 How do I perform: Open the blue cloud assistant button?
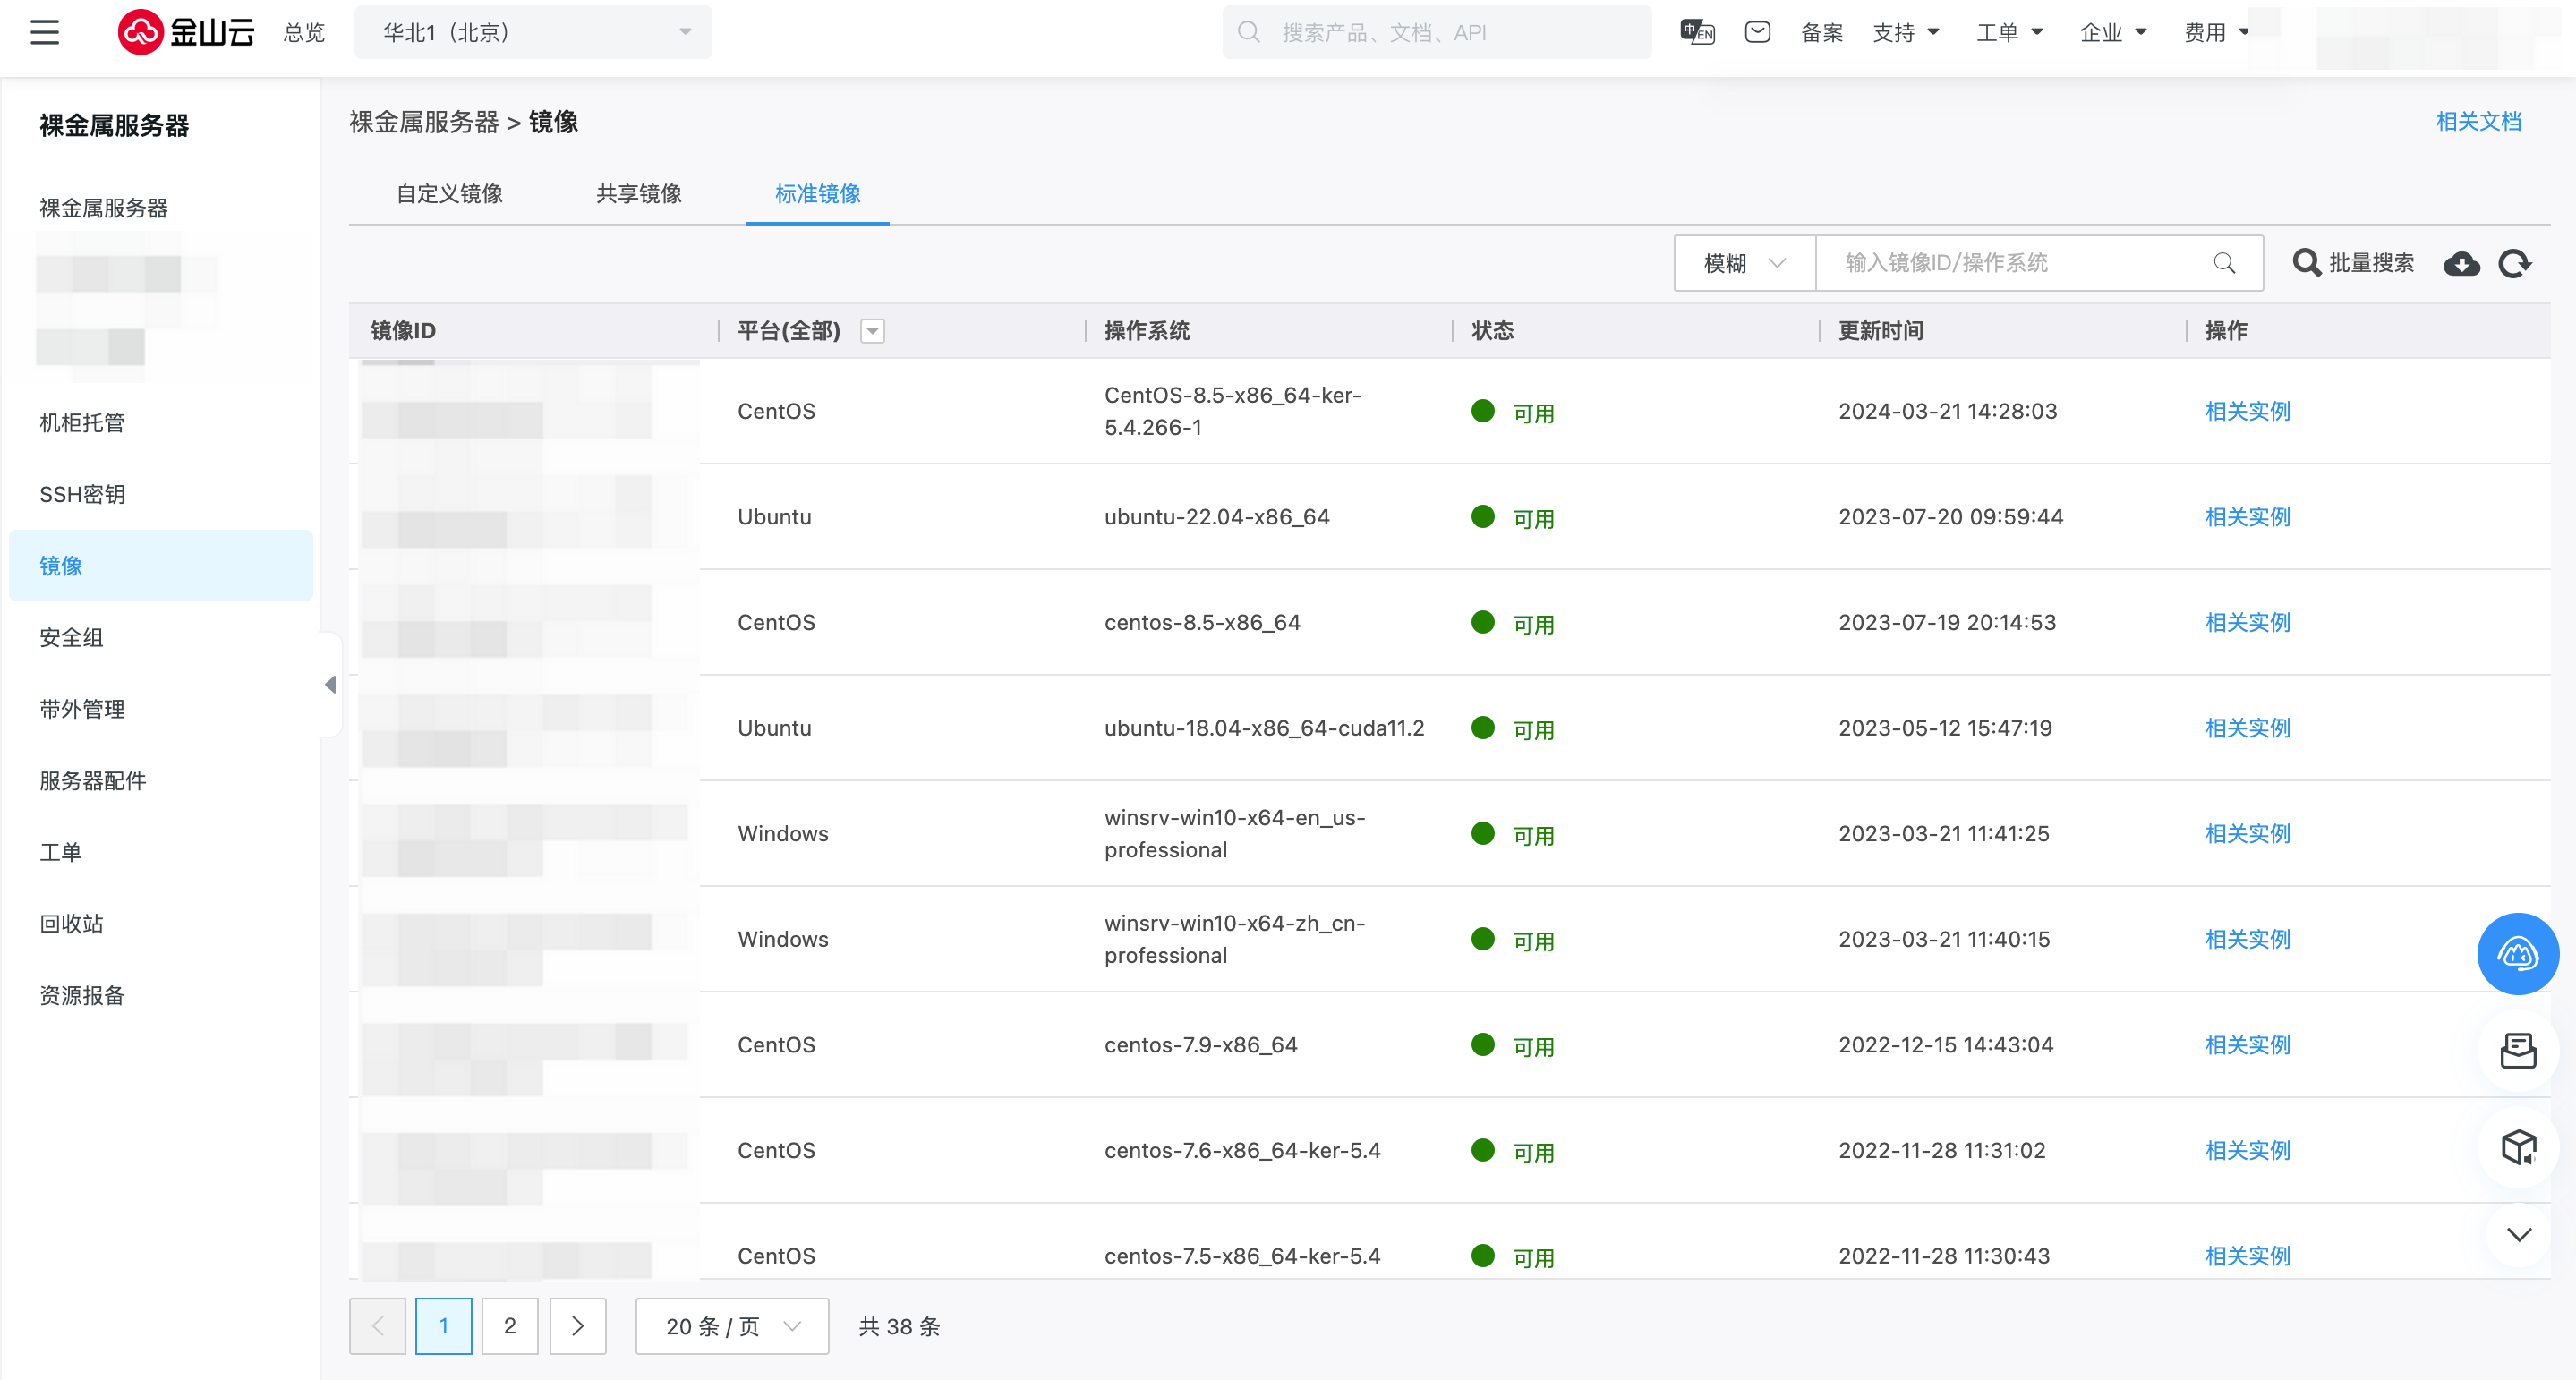pos(2517,953)
